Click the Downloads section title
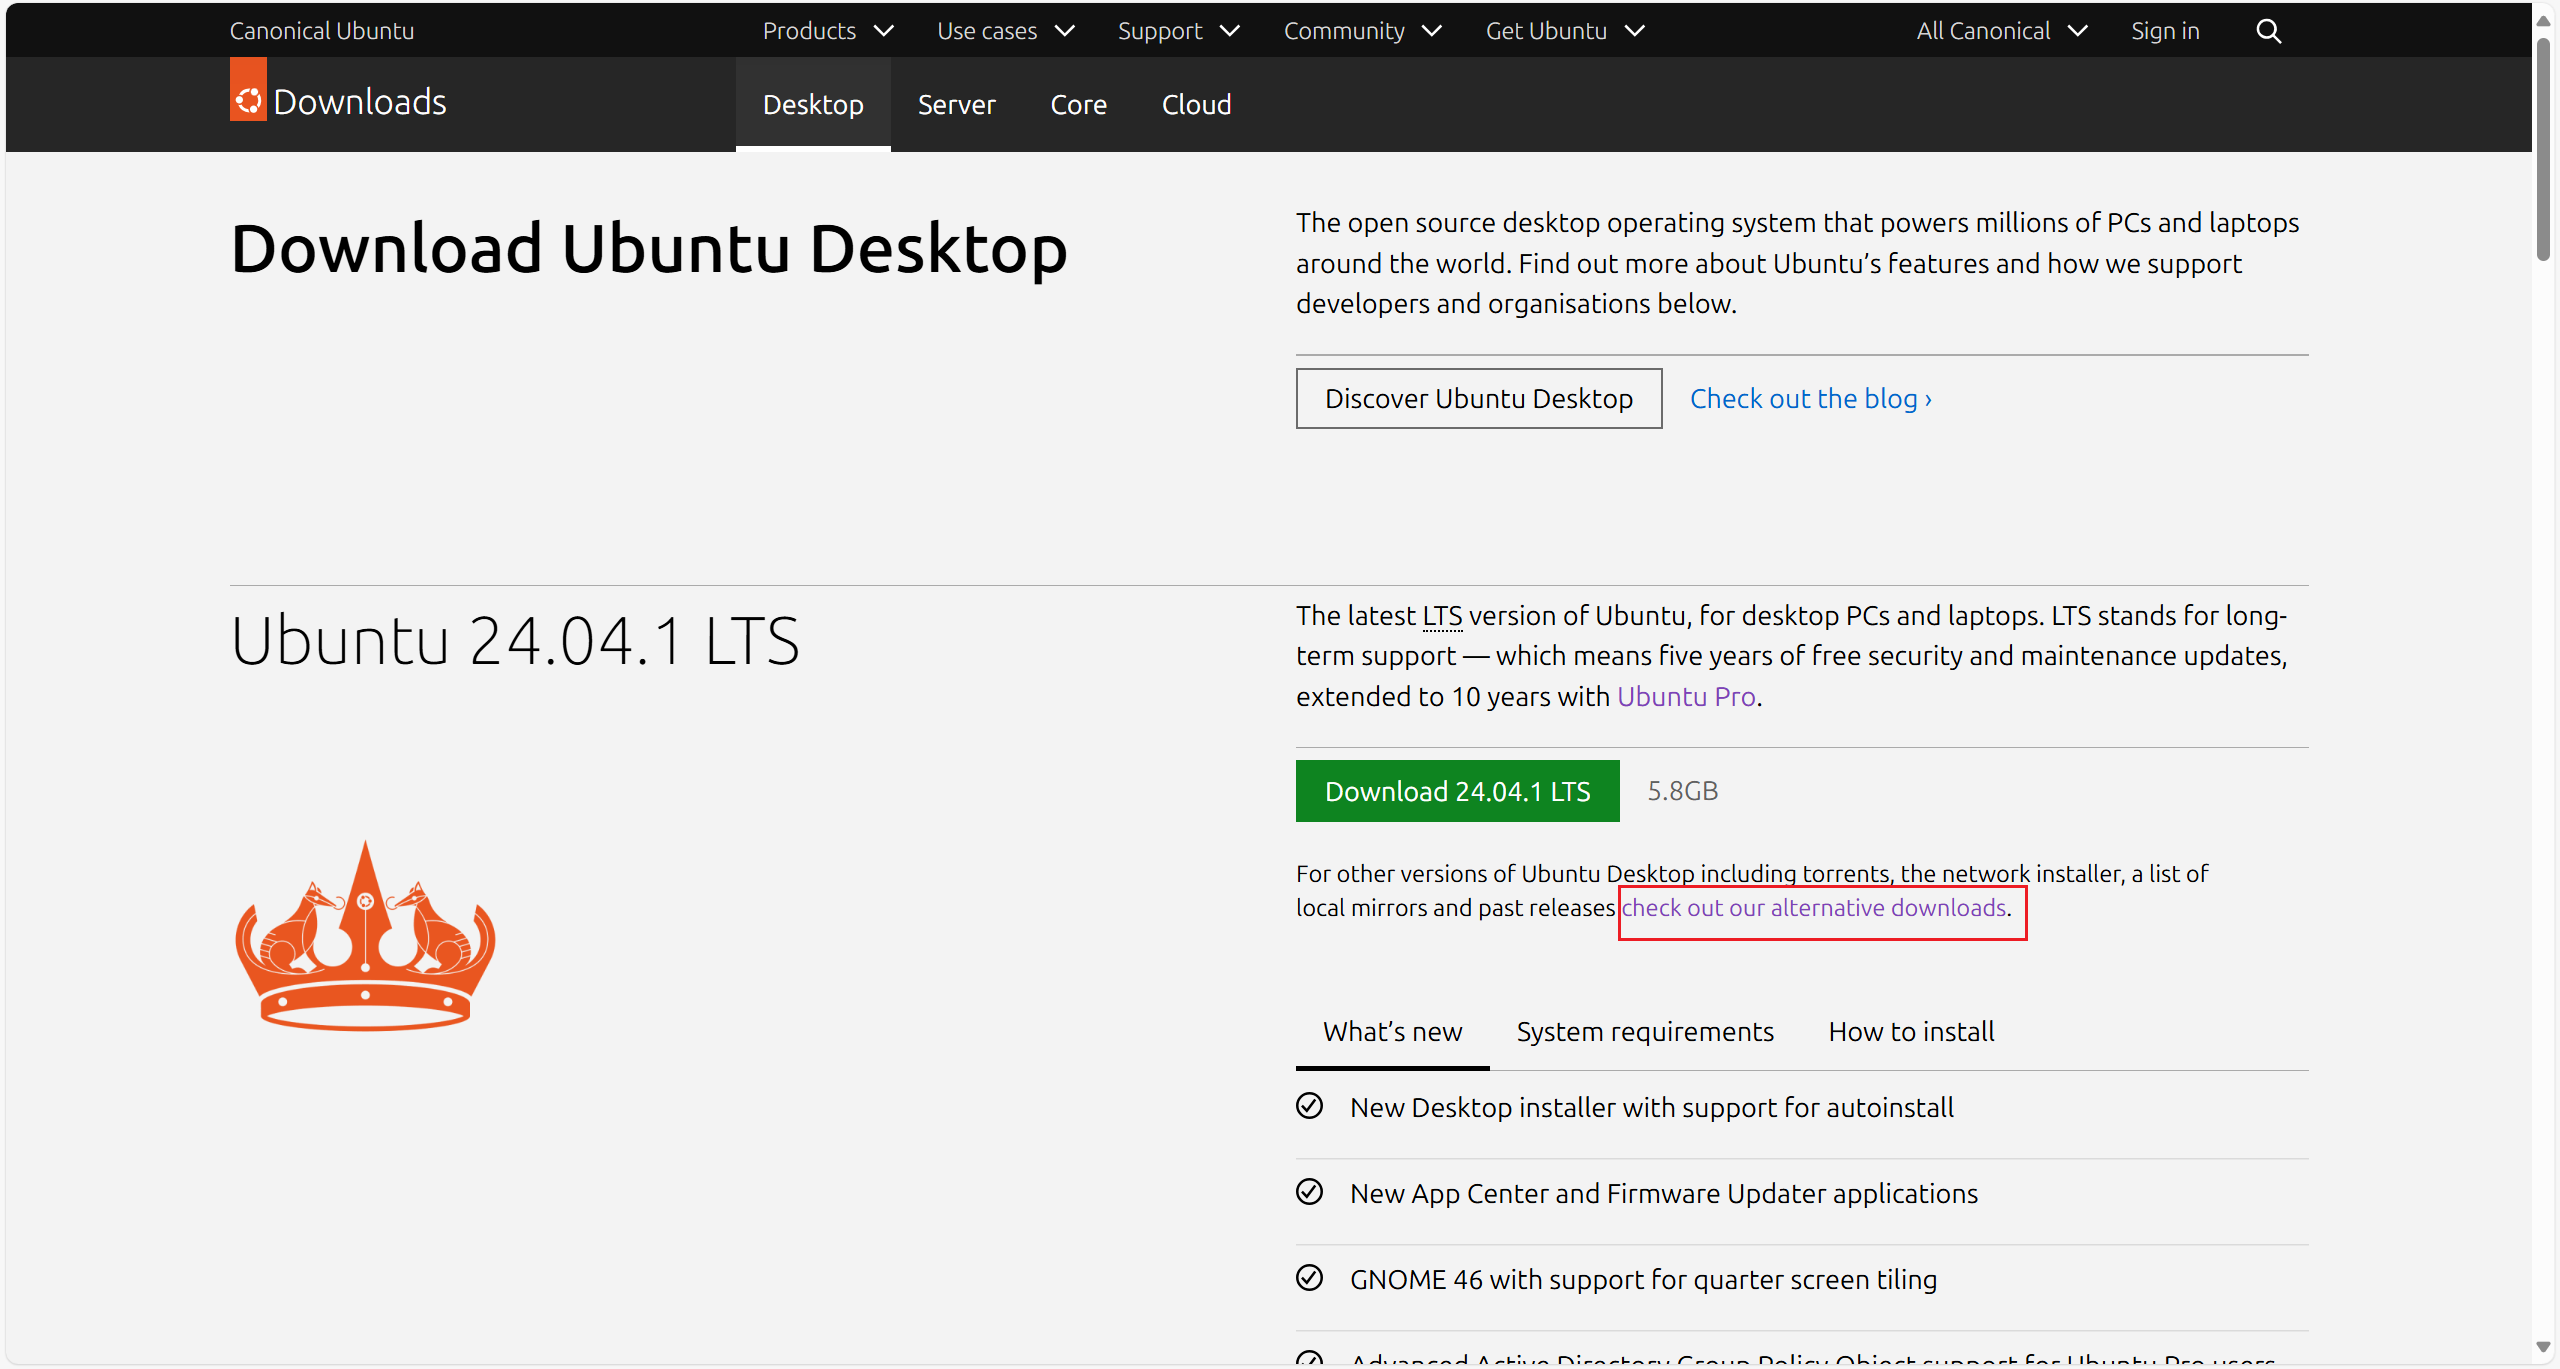This screenshot has width=2560, height=1369. tap(360, 102)
